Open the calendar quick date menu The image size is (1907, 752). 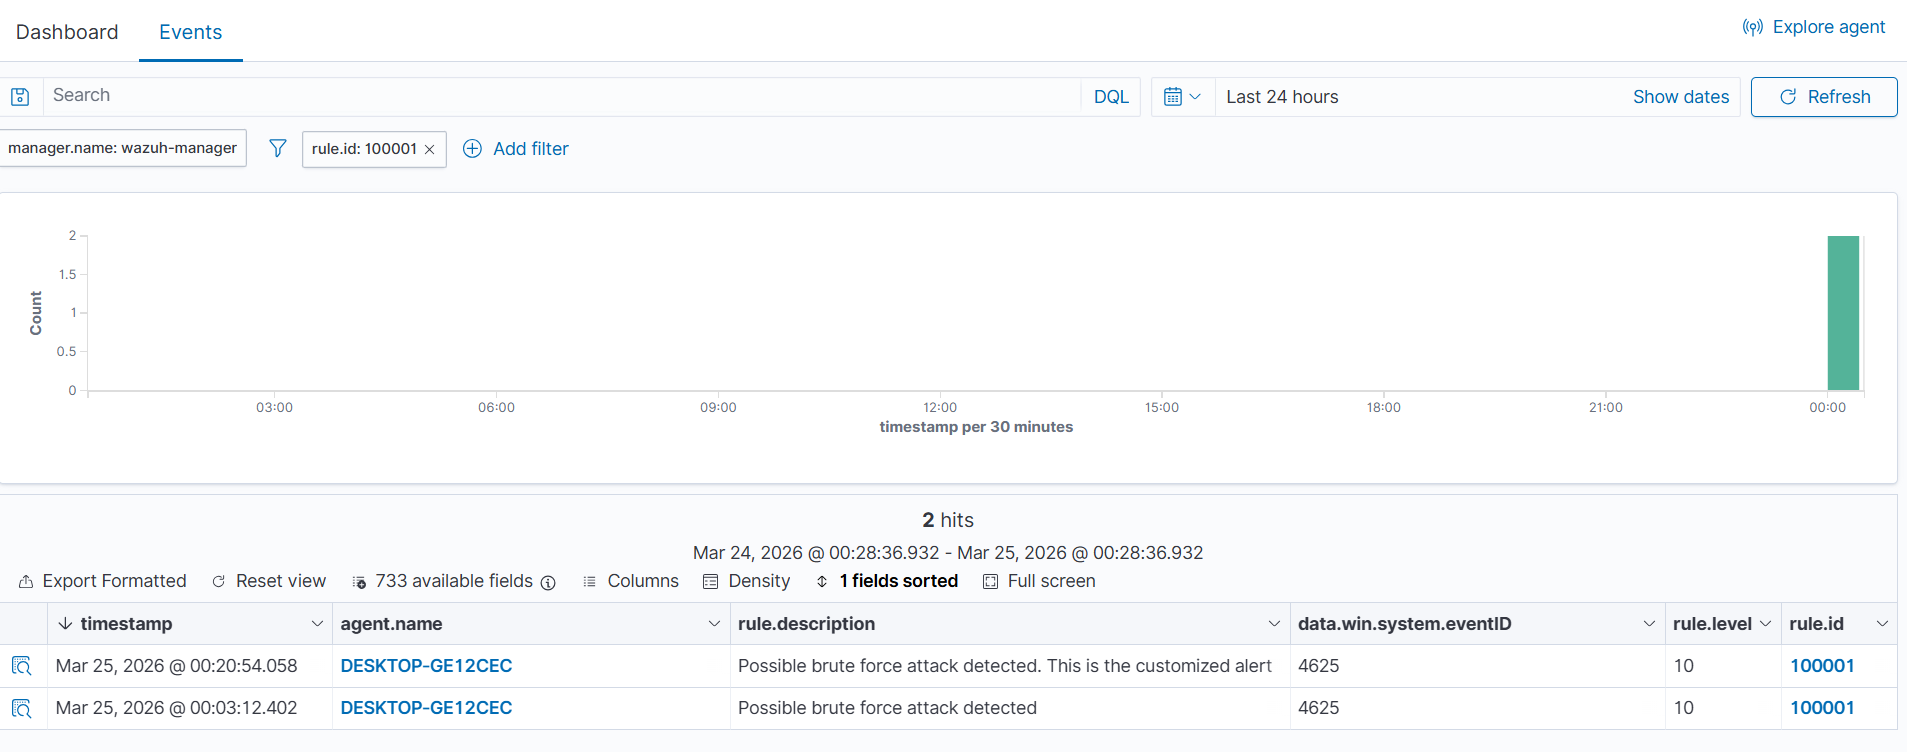(x=1182, y=97)
